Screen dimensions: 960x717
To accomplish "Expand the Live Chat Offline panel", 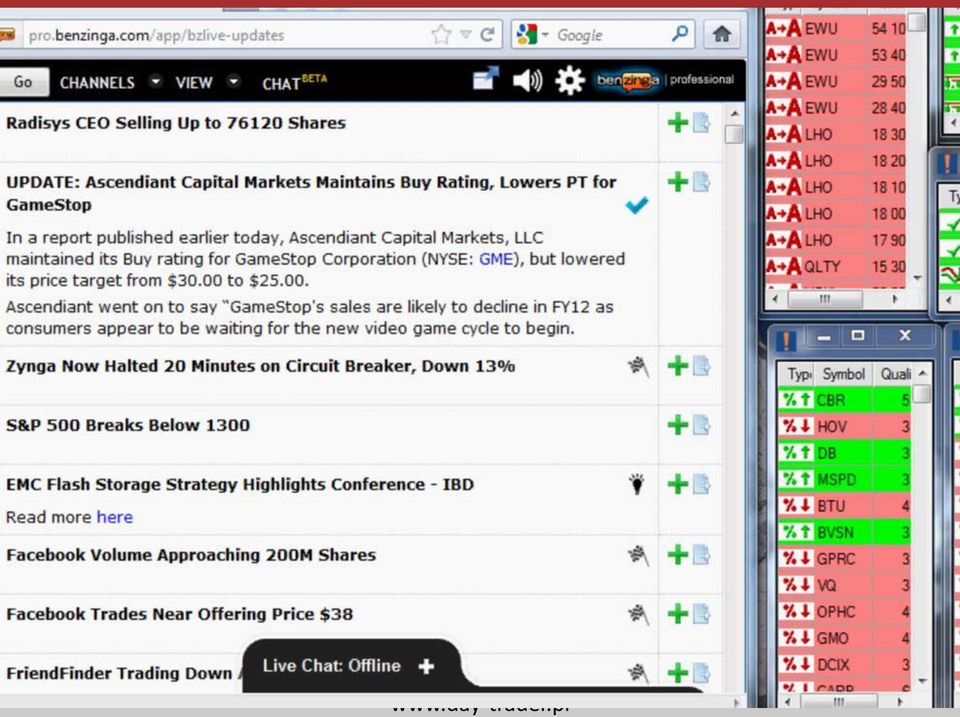I will (x=427, y=666).
